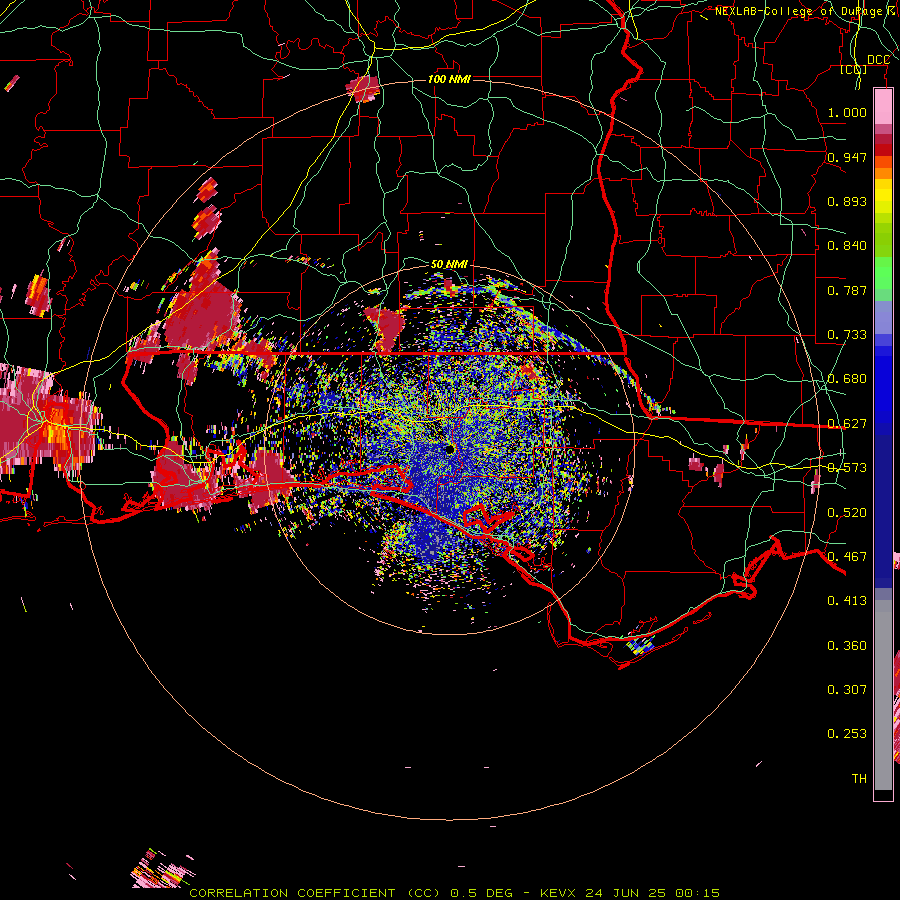The width and height of the screenshot is (900, 900).
Task: Click the 50 NMI range ring label
Action: pos(449,264)
